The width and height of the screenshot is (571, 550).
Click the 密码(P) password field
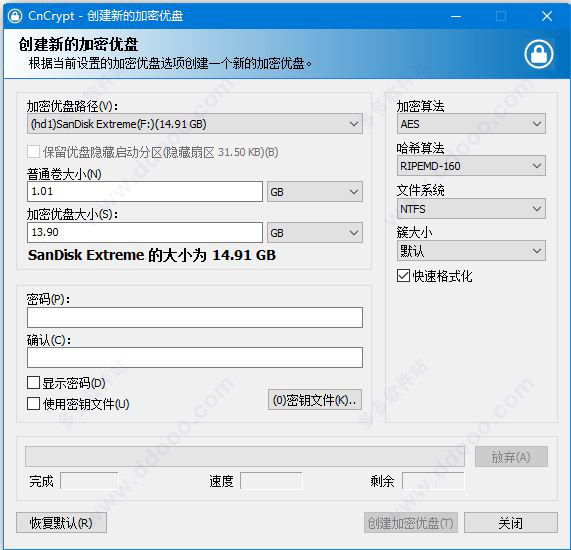[x=195, y=317]
